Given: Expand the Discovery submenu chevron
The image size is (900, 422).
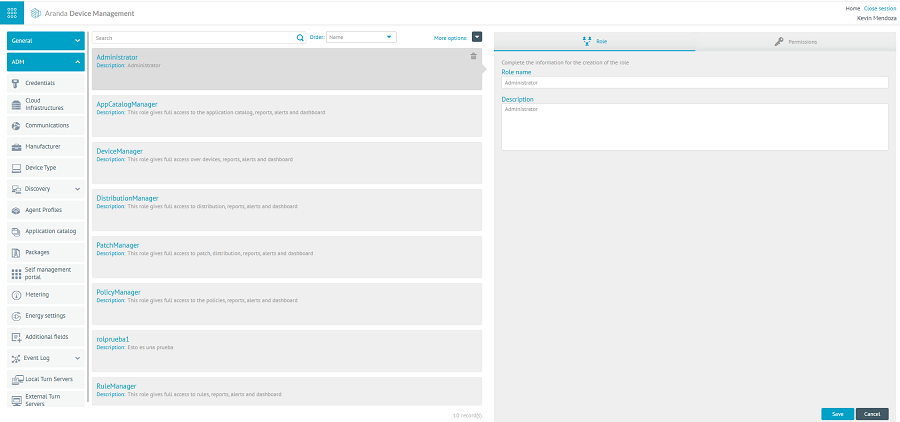Looking at the screenshot, I should 77,189.
